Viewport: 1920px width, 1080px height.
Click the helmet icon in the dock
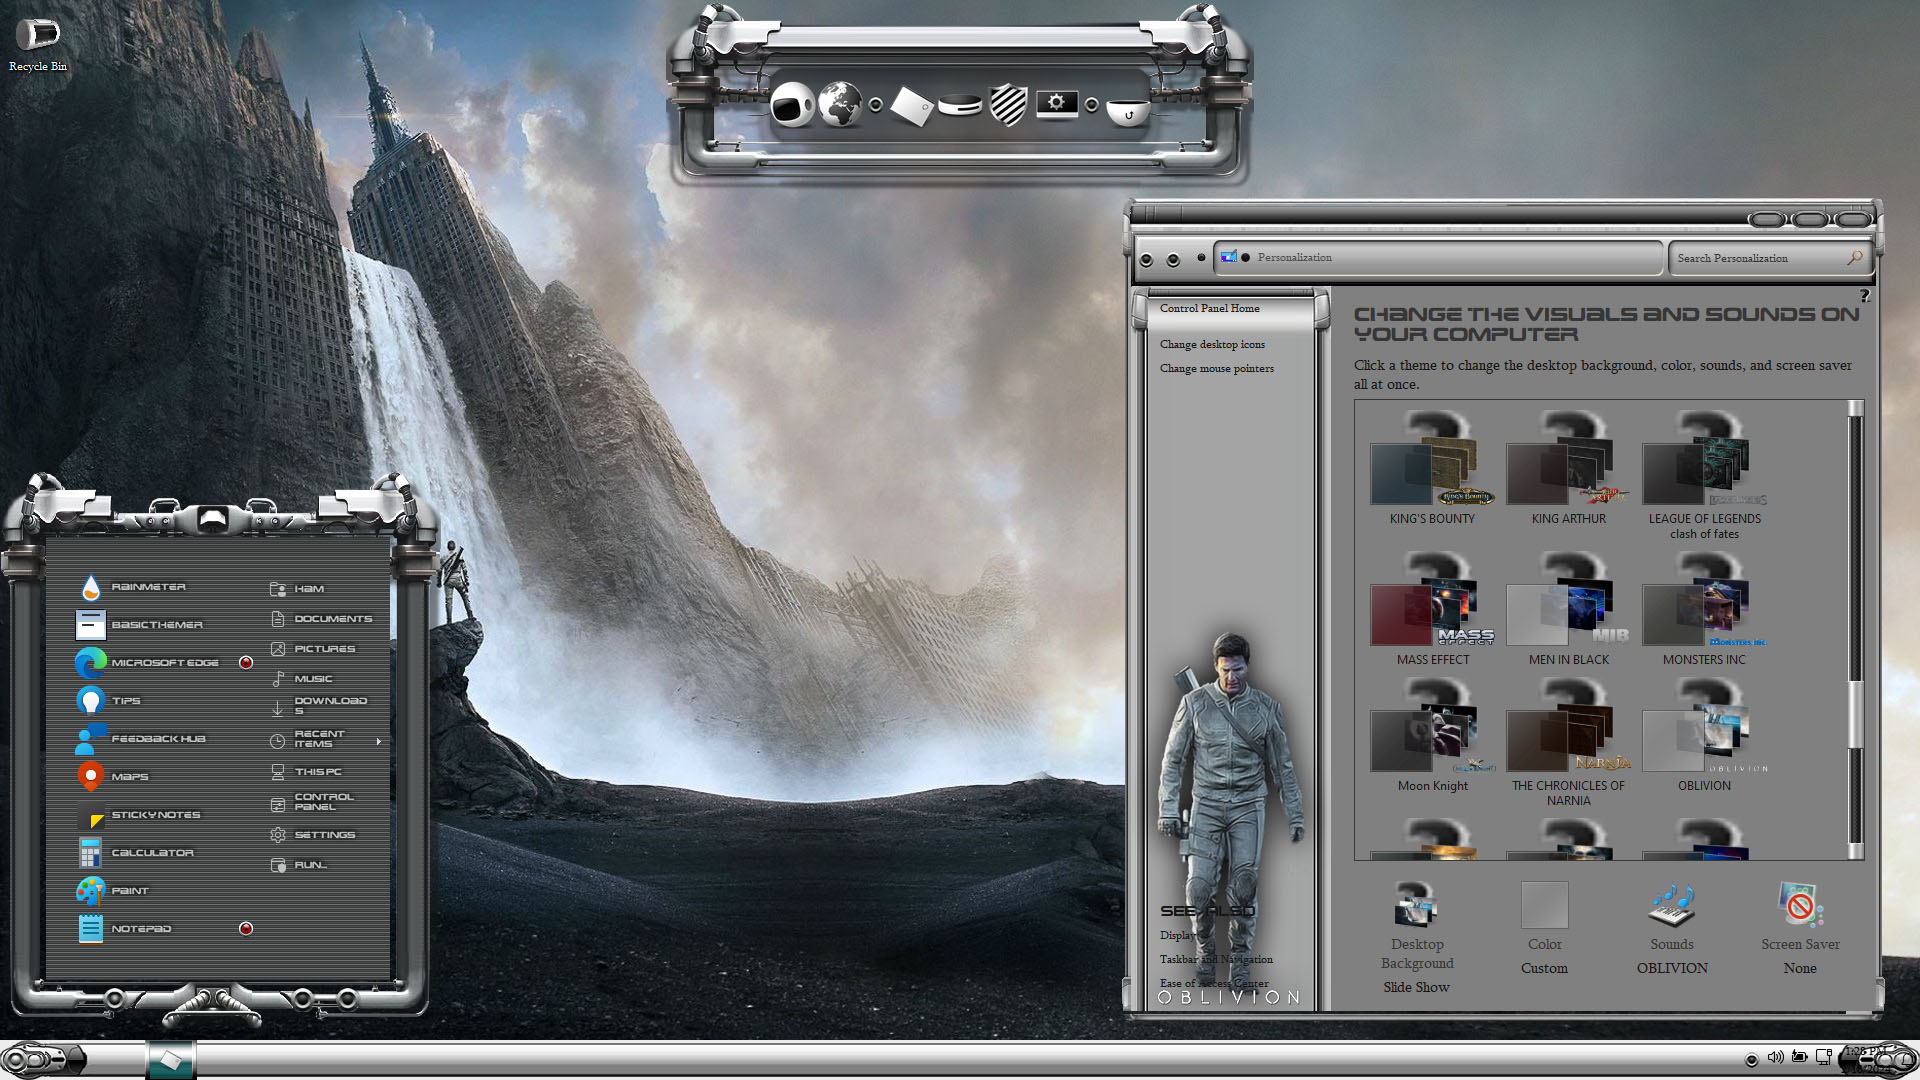793,104
